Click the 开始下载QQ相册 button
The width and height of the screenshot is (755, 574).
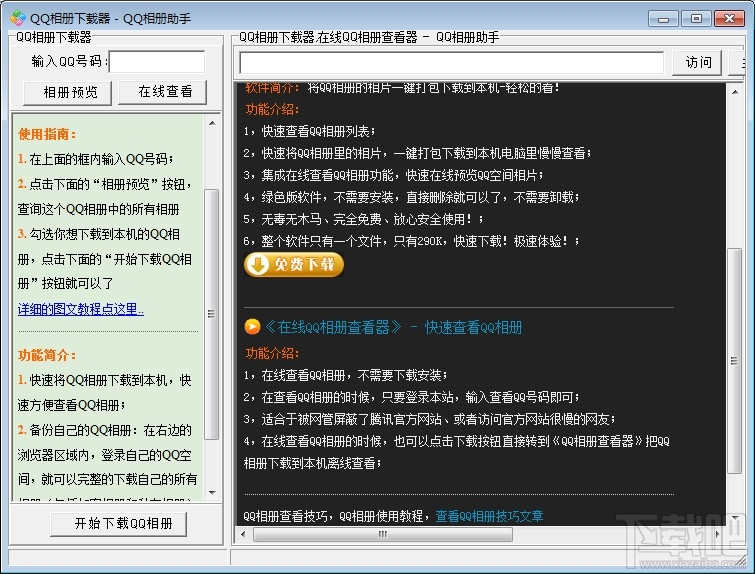click(118, 523)
